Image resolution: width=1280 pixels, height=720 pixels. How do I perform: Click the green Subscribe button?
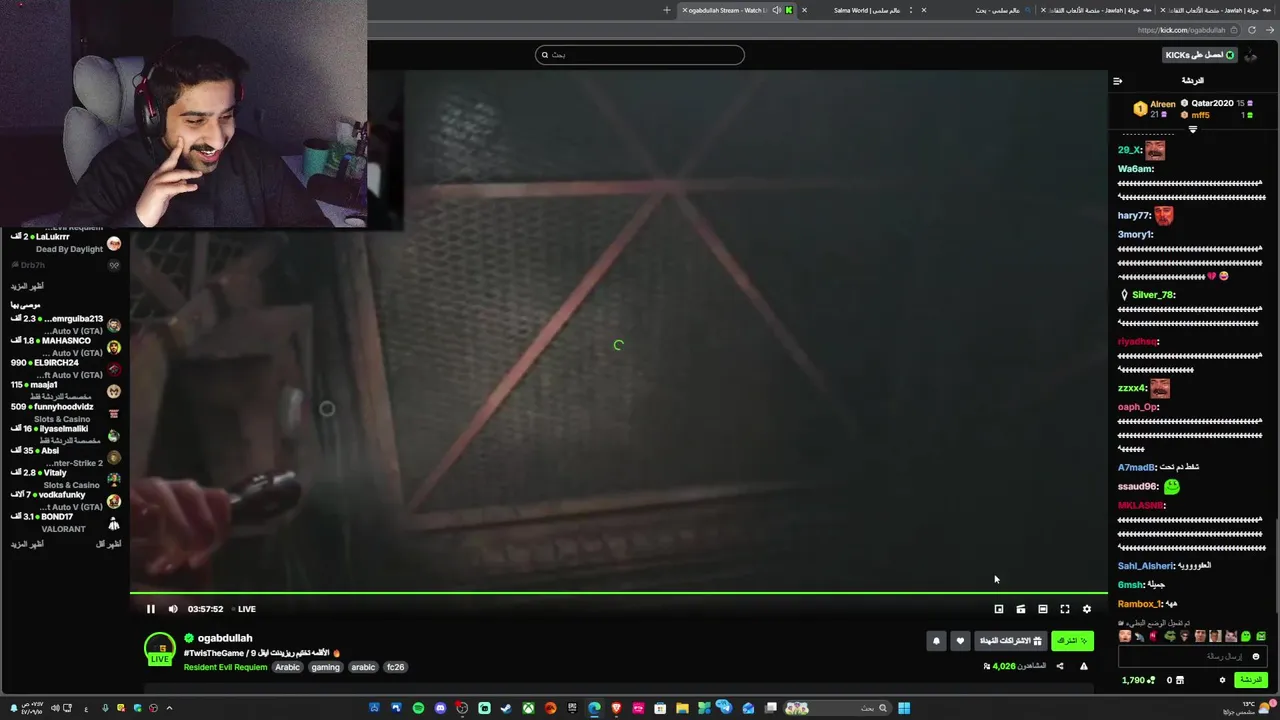coord(1072,641)
